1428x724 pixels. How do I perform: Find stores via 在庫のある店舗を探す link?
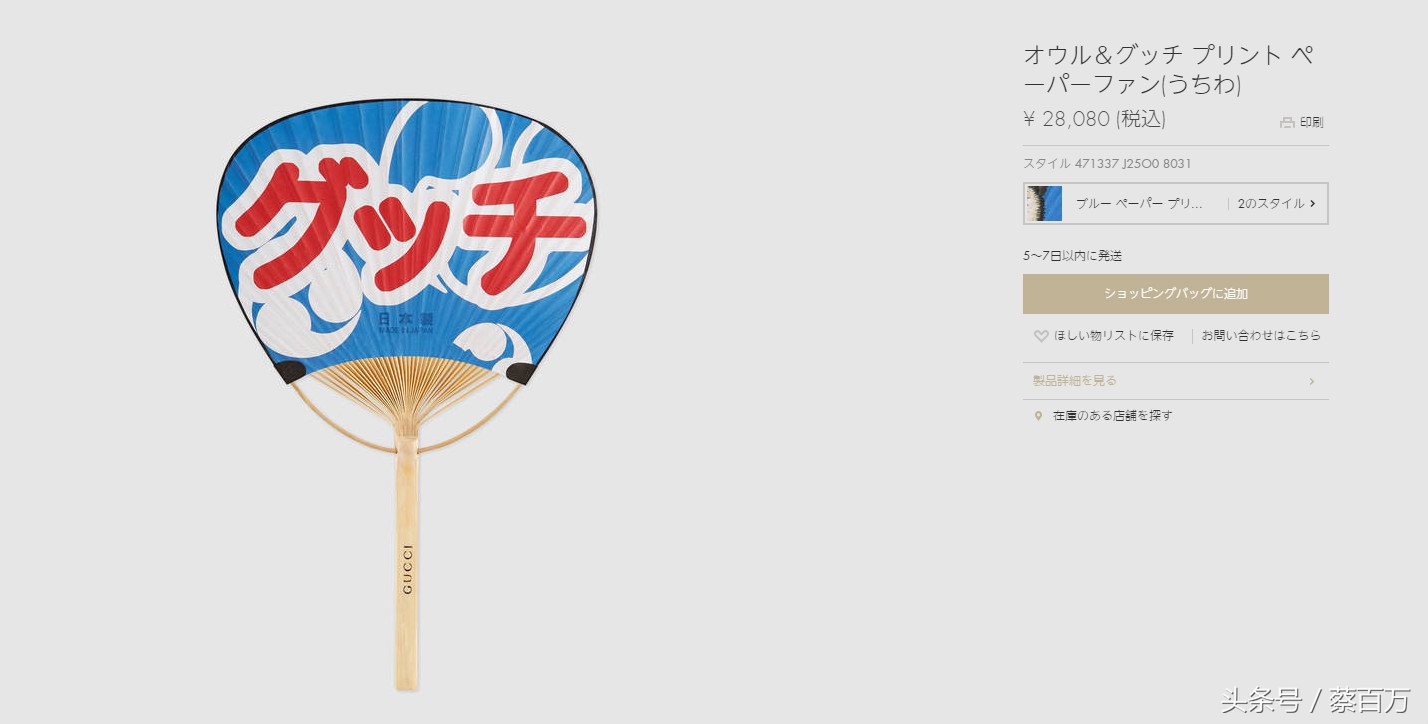point(1113,416)
